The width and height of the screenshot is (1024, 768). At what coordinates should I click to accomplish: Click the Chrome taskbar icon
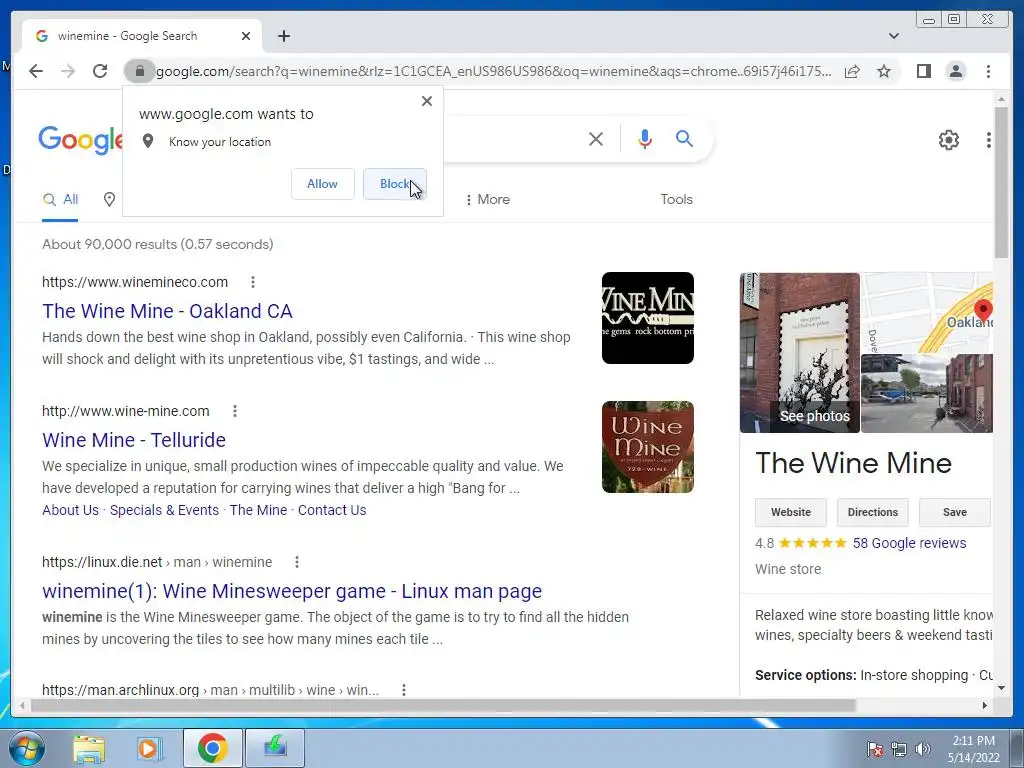pyautogui.click(x=213, y=748)
